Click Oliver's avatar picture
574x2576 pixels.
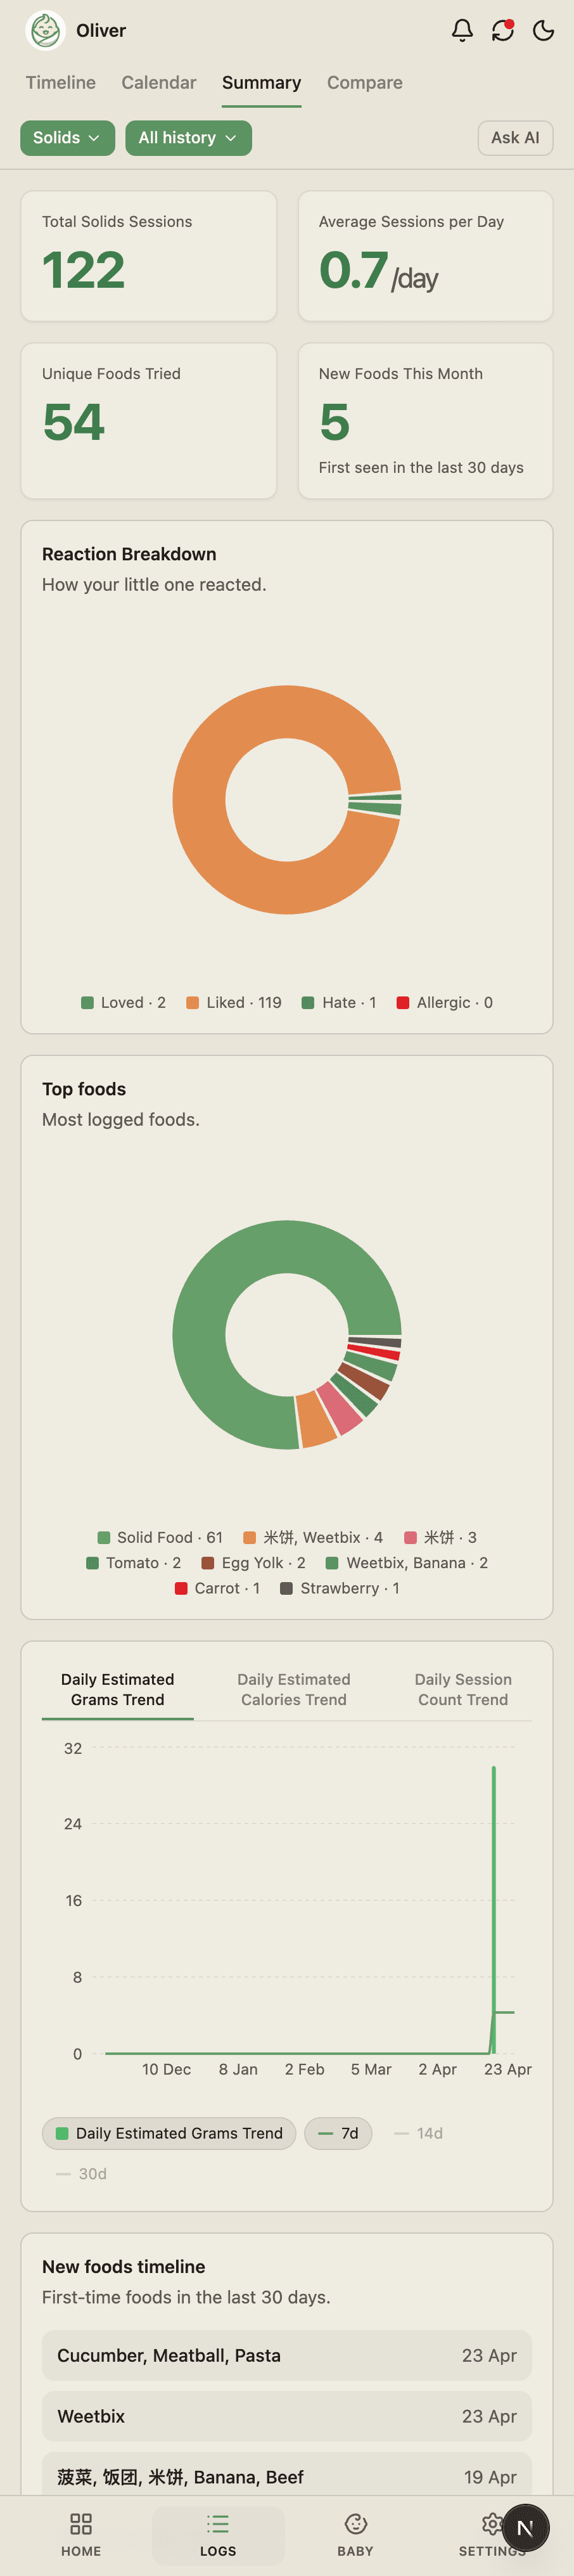coord(44,31)
